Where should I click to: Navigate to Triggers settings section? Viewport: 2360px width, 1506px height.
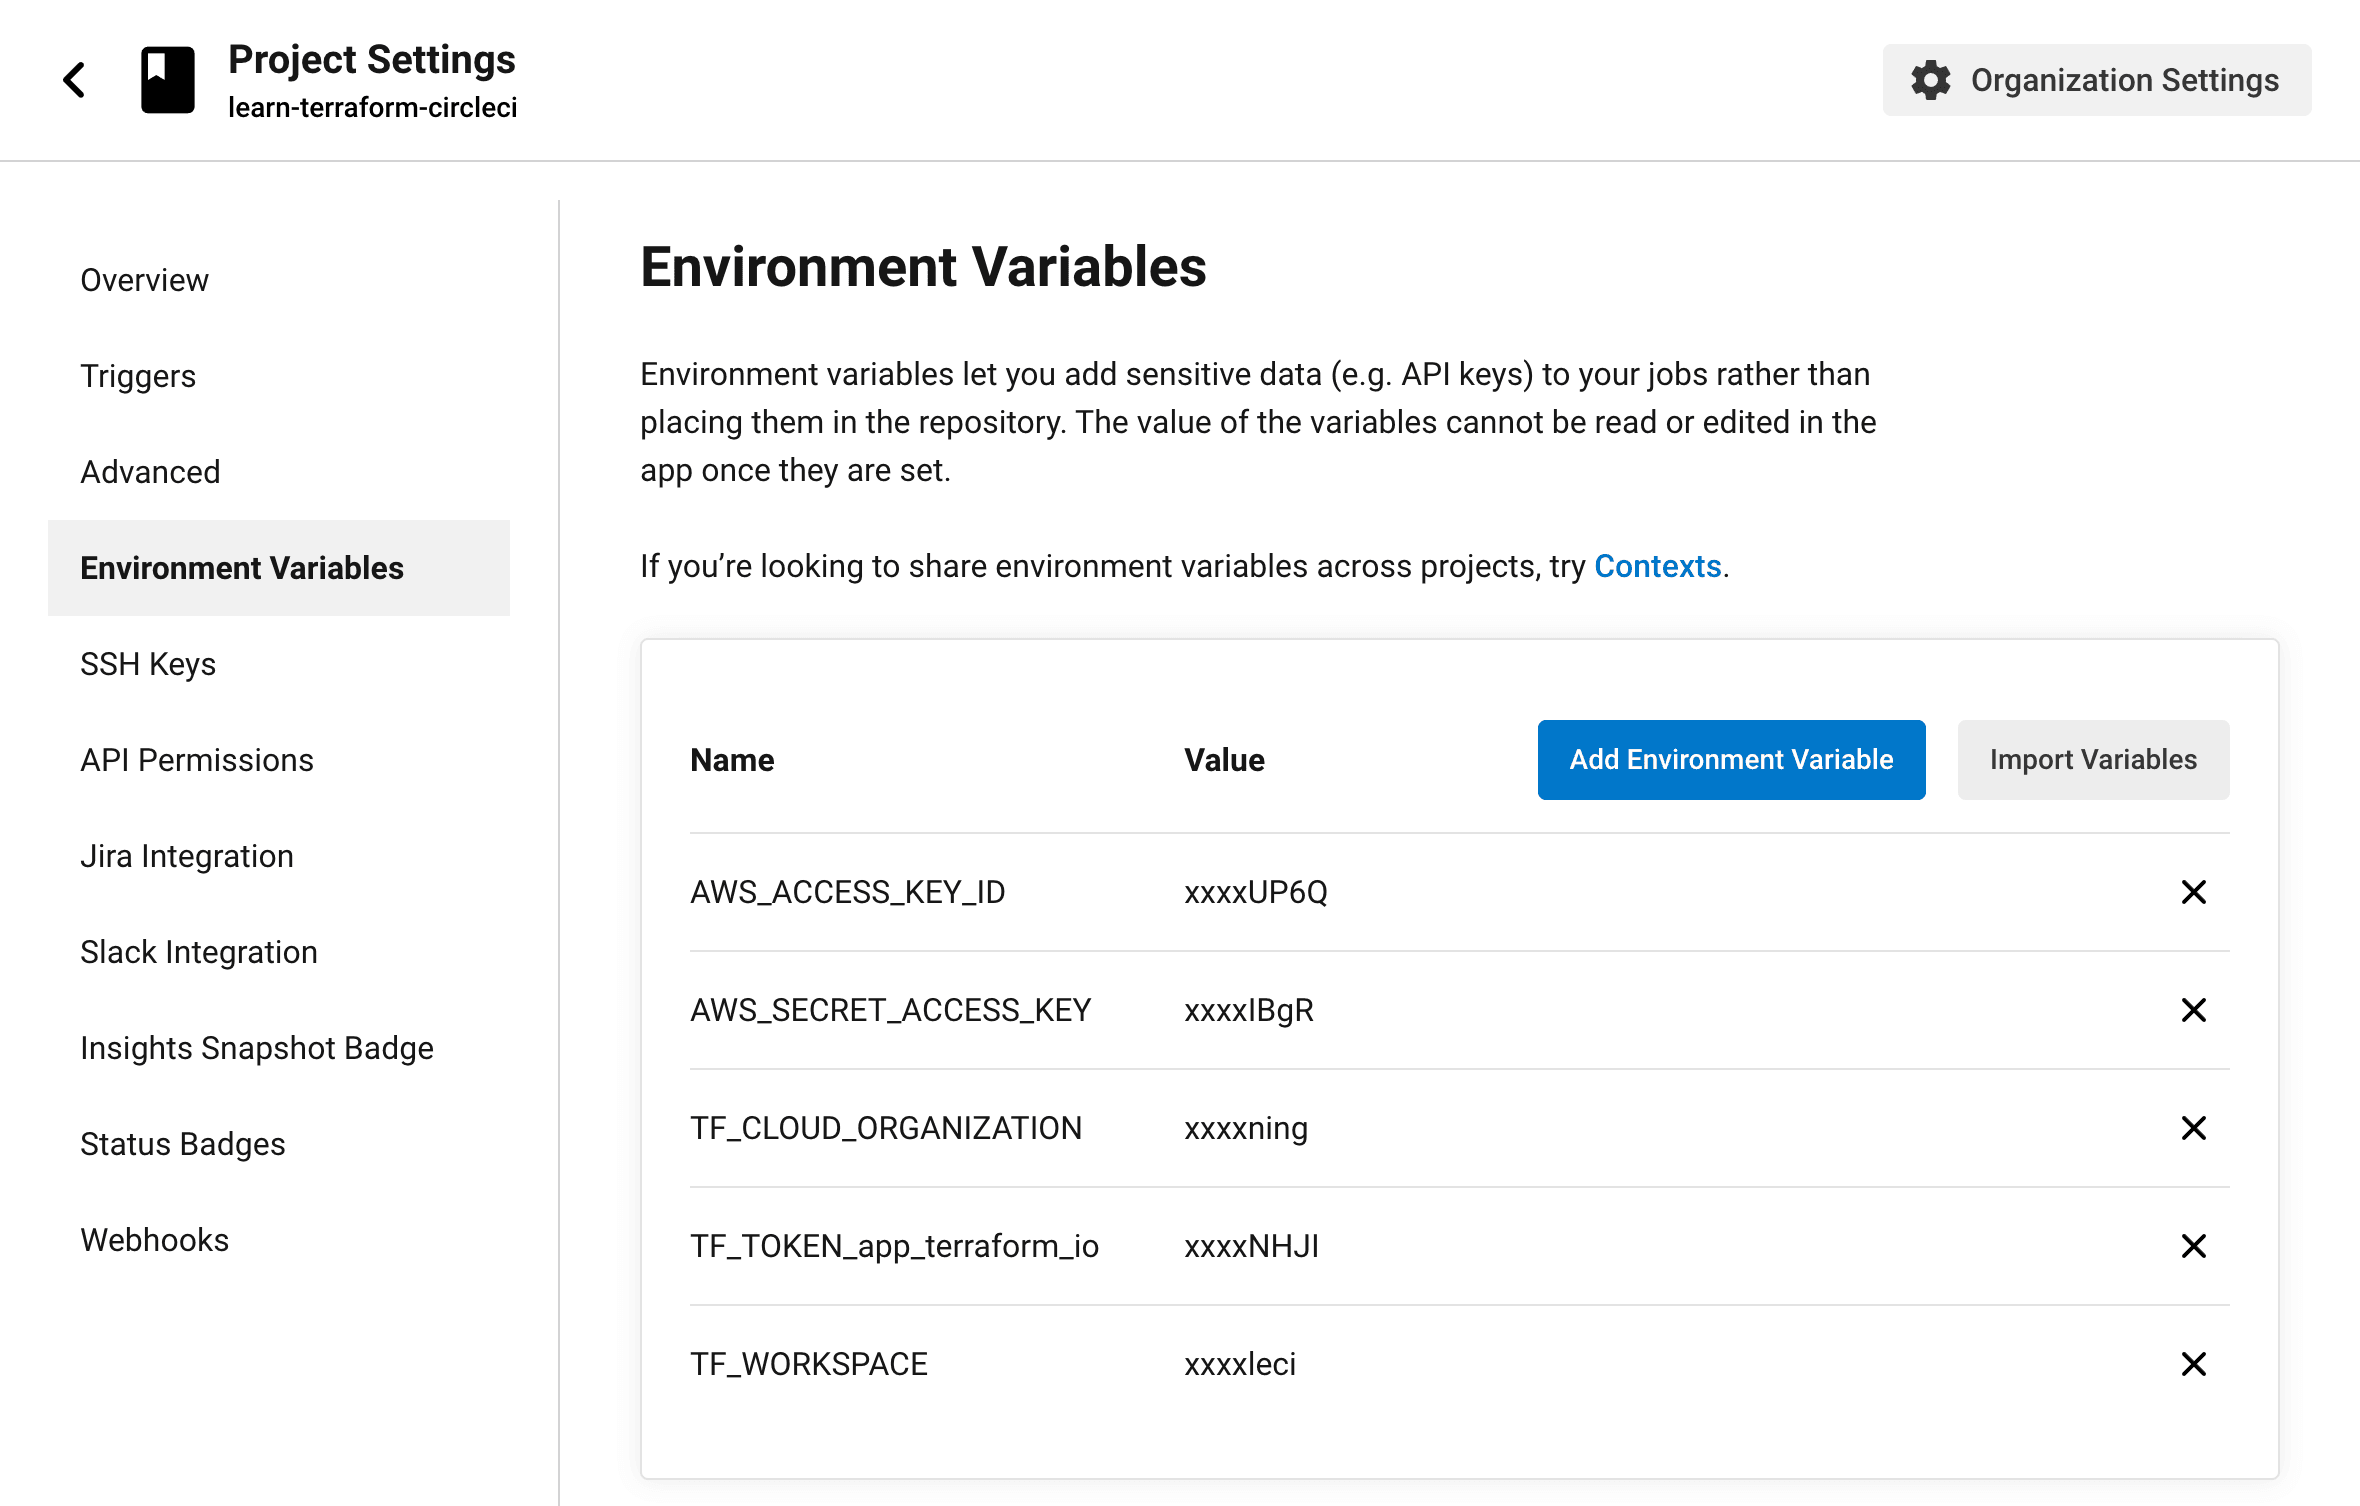[138, 375]
